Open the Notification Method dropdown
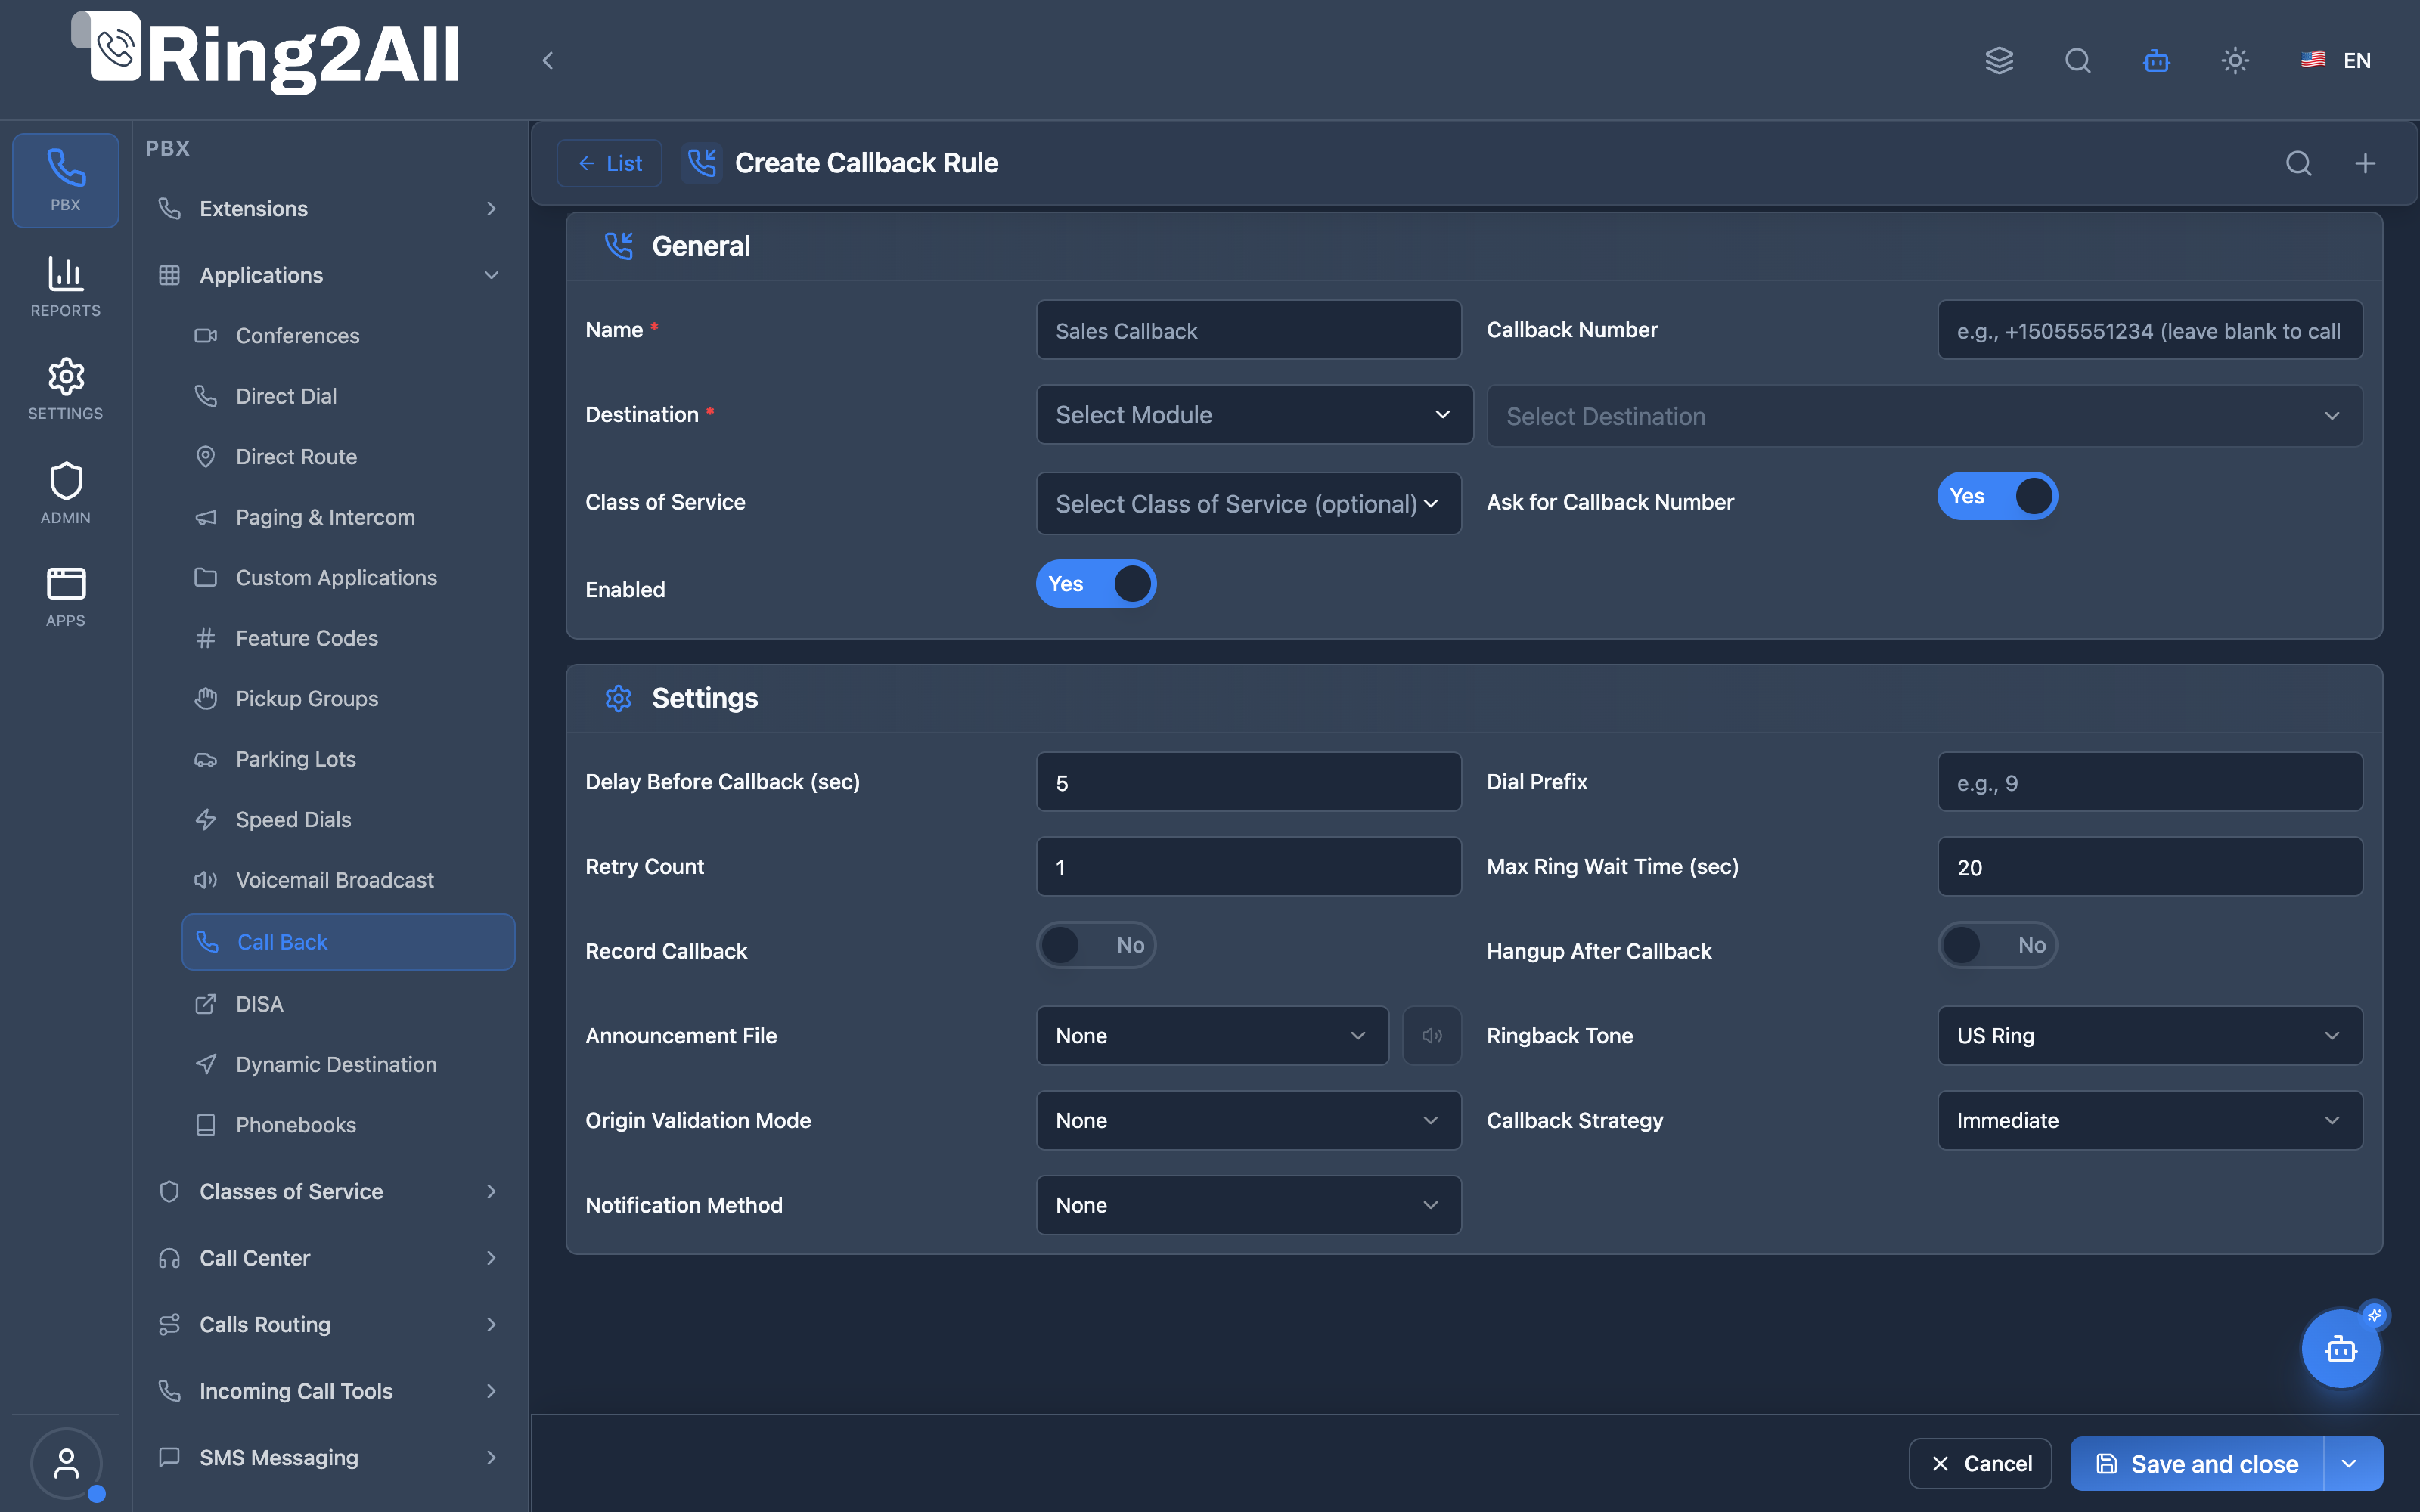Screen dimensions: 2420x1512 coord(1249,1205)
